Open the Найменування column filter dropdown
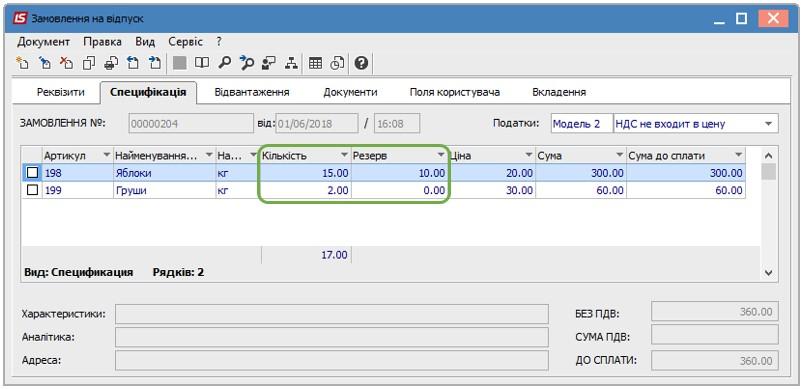 (208, 155)
